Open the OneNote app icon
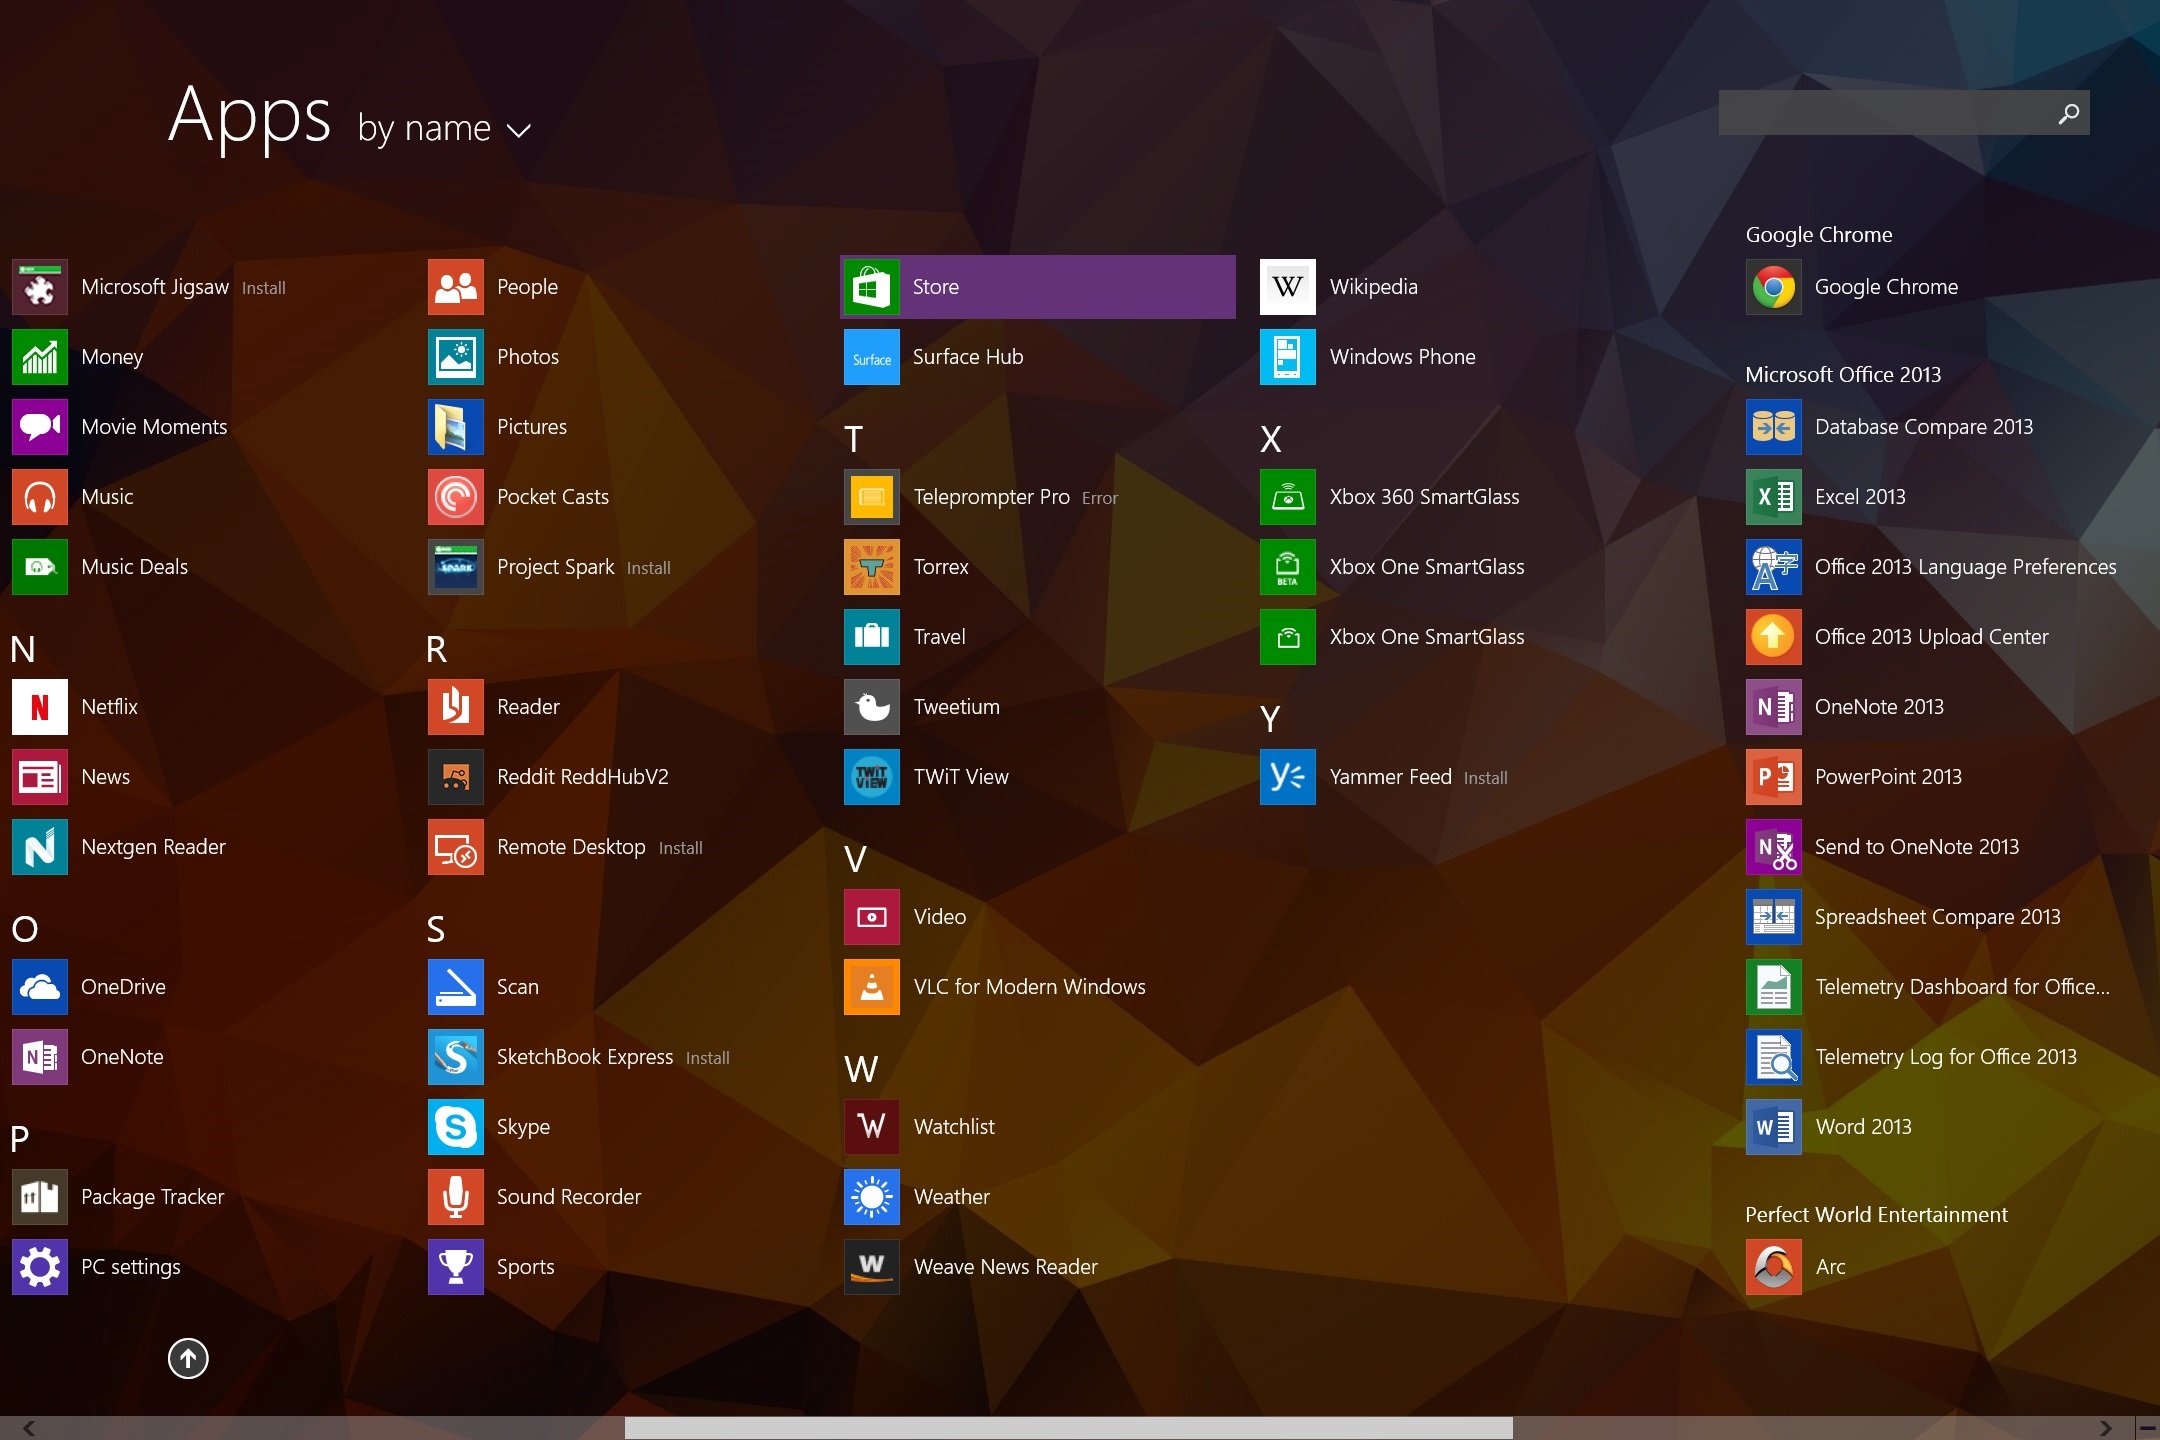 coord(40,1057)
